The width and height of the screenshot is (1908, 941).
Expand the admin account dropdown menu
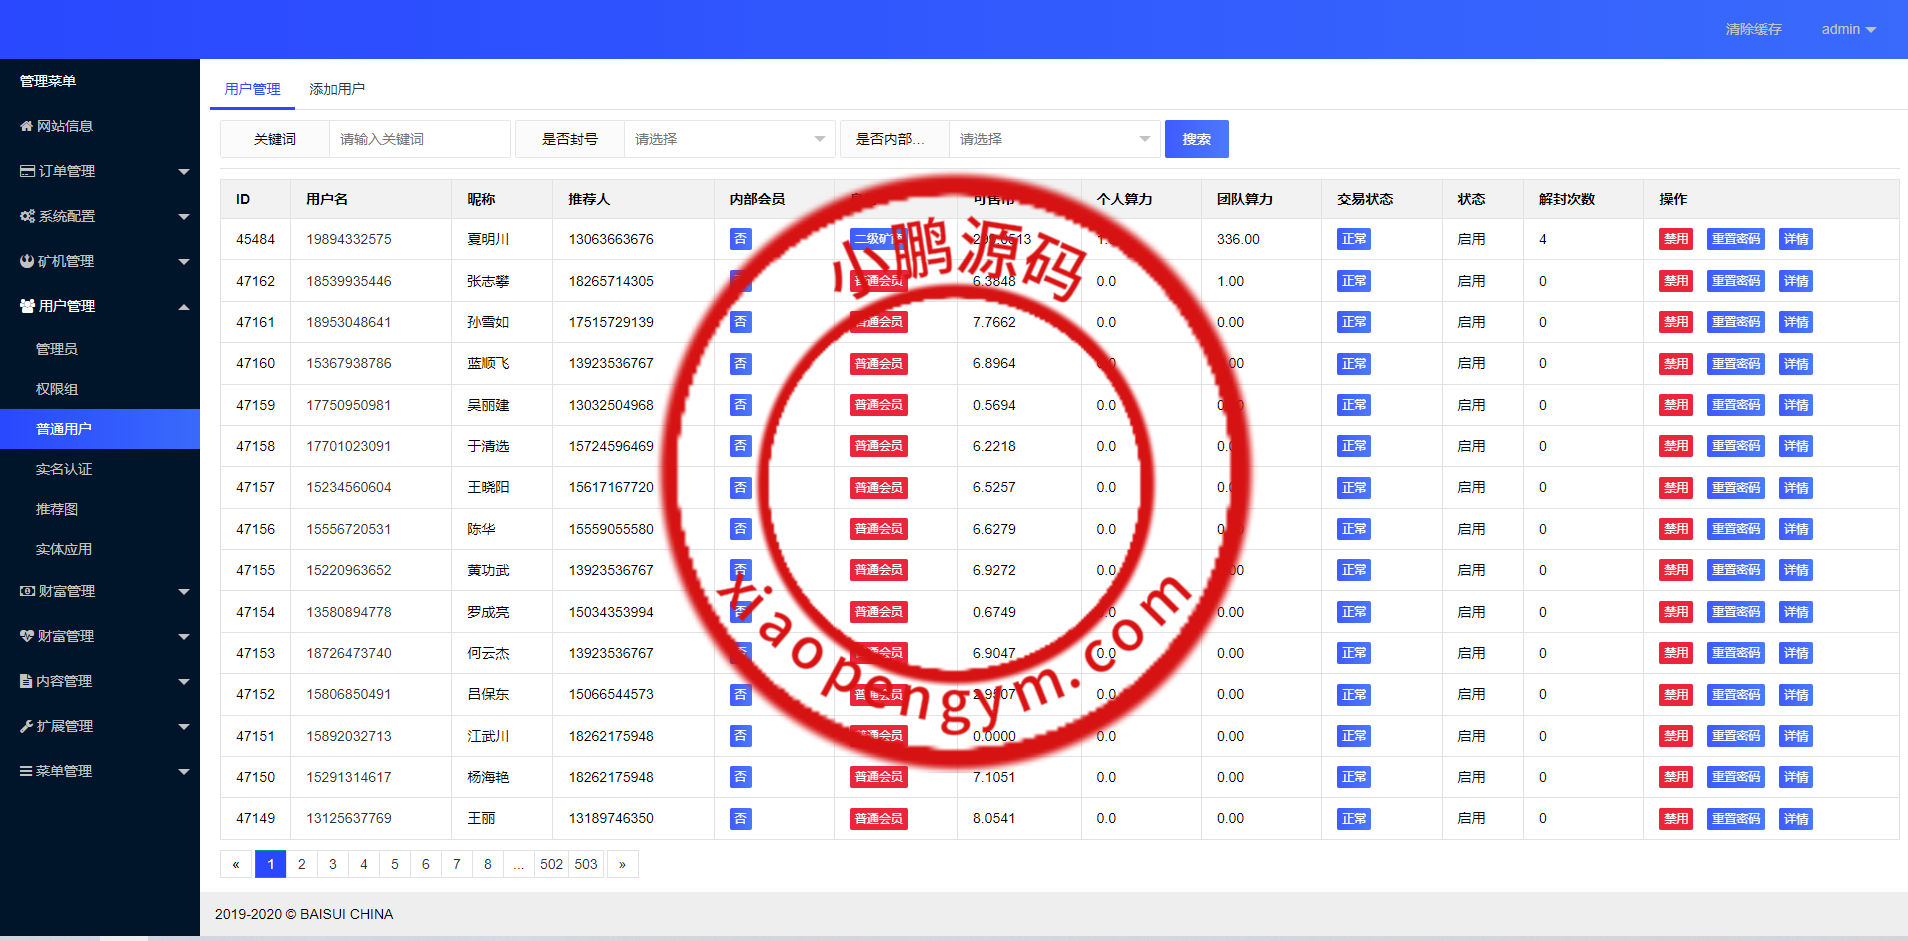tap(1847, 29)
